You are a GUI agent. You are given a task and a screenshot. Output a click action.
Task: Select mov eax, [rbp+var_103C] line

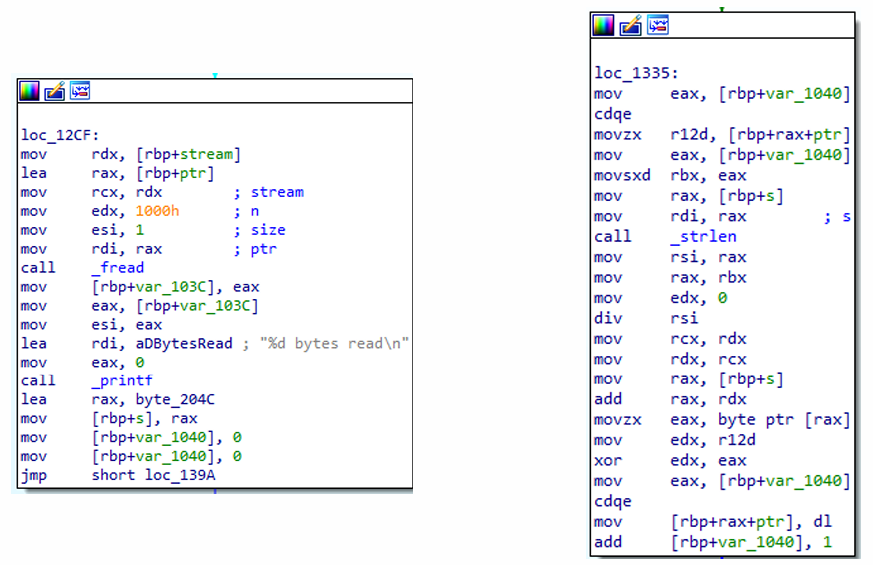pos(139,306)
